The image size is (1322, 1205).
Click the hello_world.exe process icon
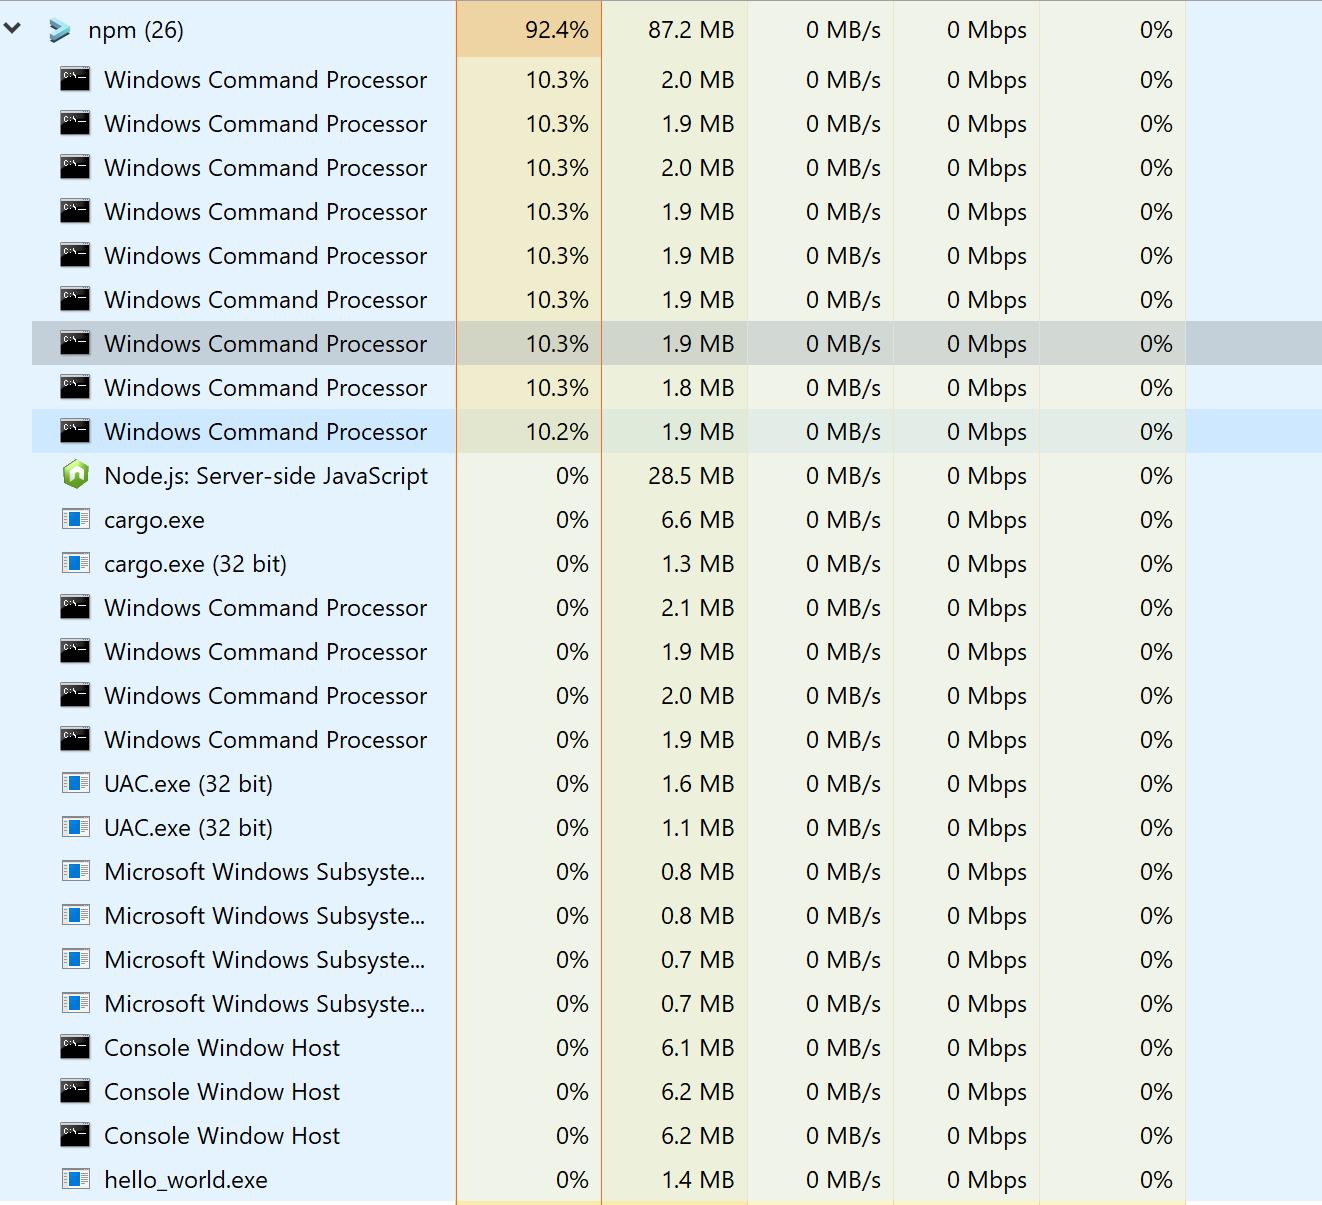click(x=75, y=1179)
